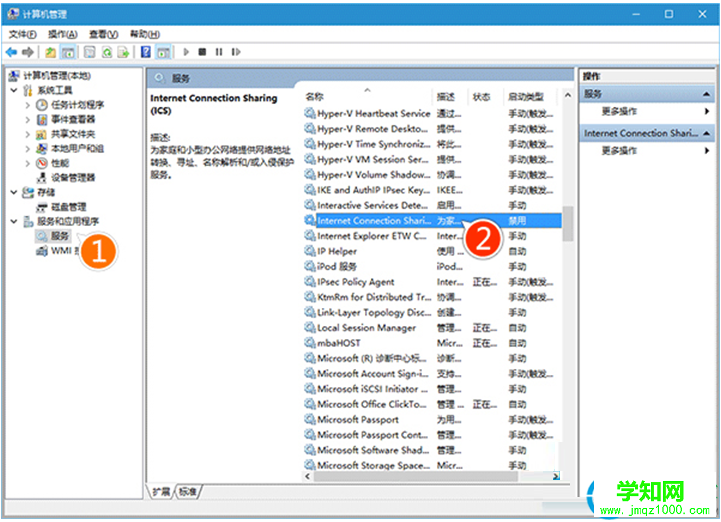Click the Refresh toolbar icon
Screen dimensions: 721x522
107,52
